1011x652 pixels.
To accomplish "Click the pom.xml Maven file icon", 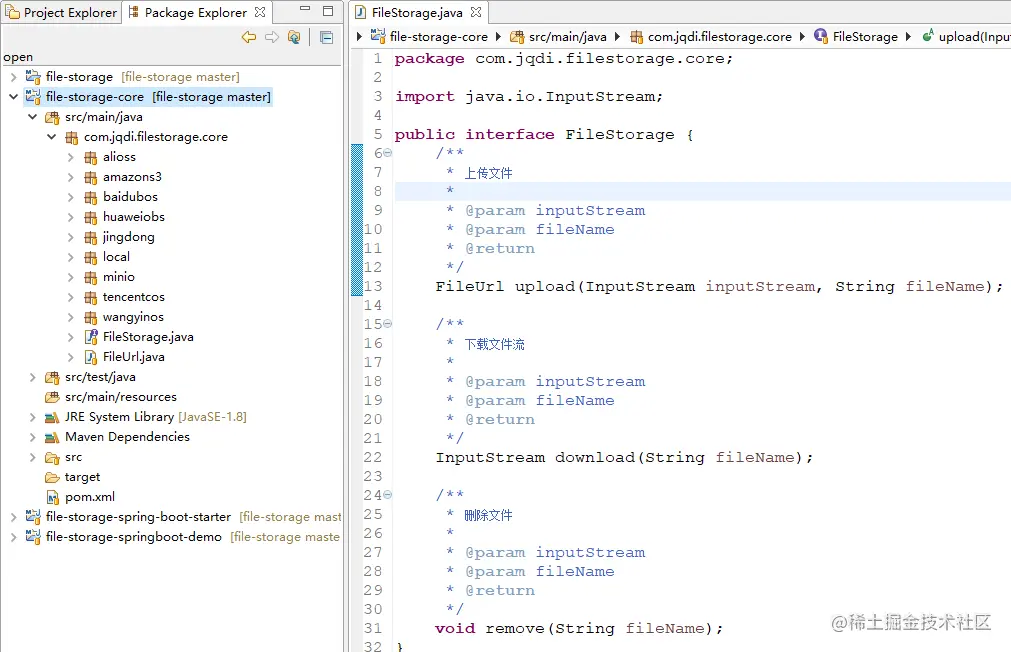I will coord(53,497).
